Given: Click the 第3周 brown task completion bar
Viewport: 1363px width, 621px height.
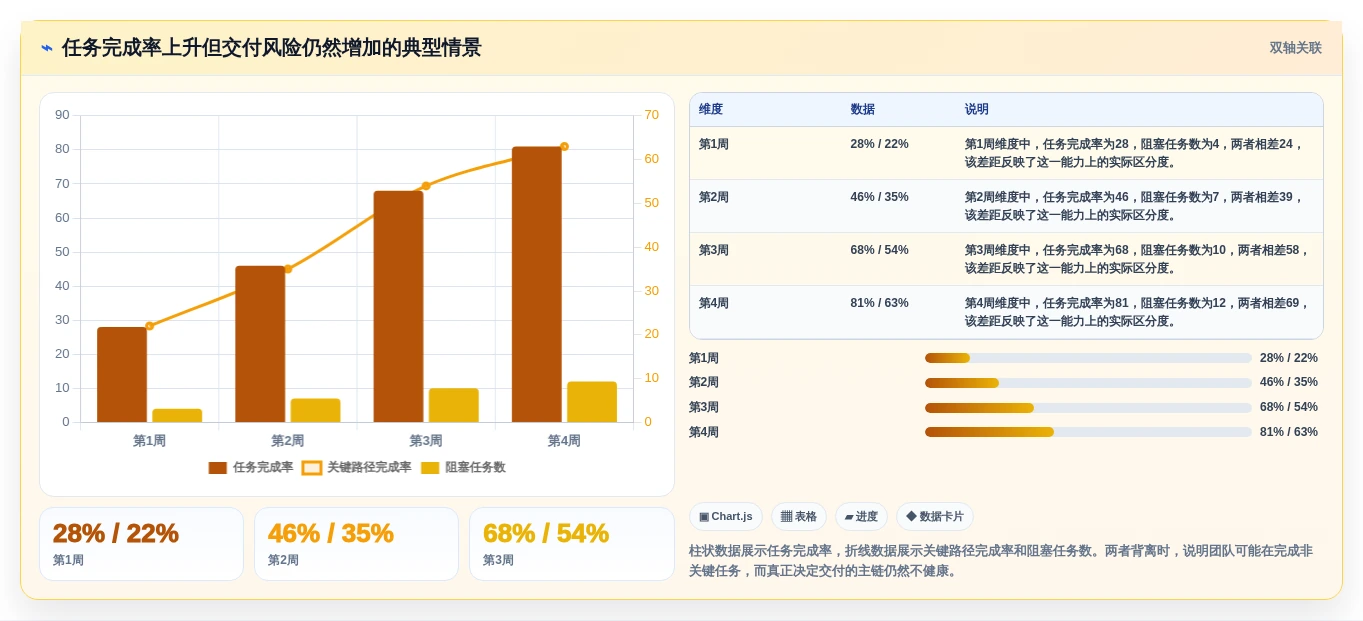Looking at the screenshot, I should pyautogui.click(x=398, y=306).
